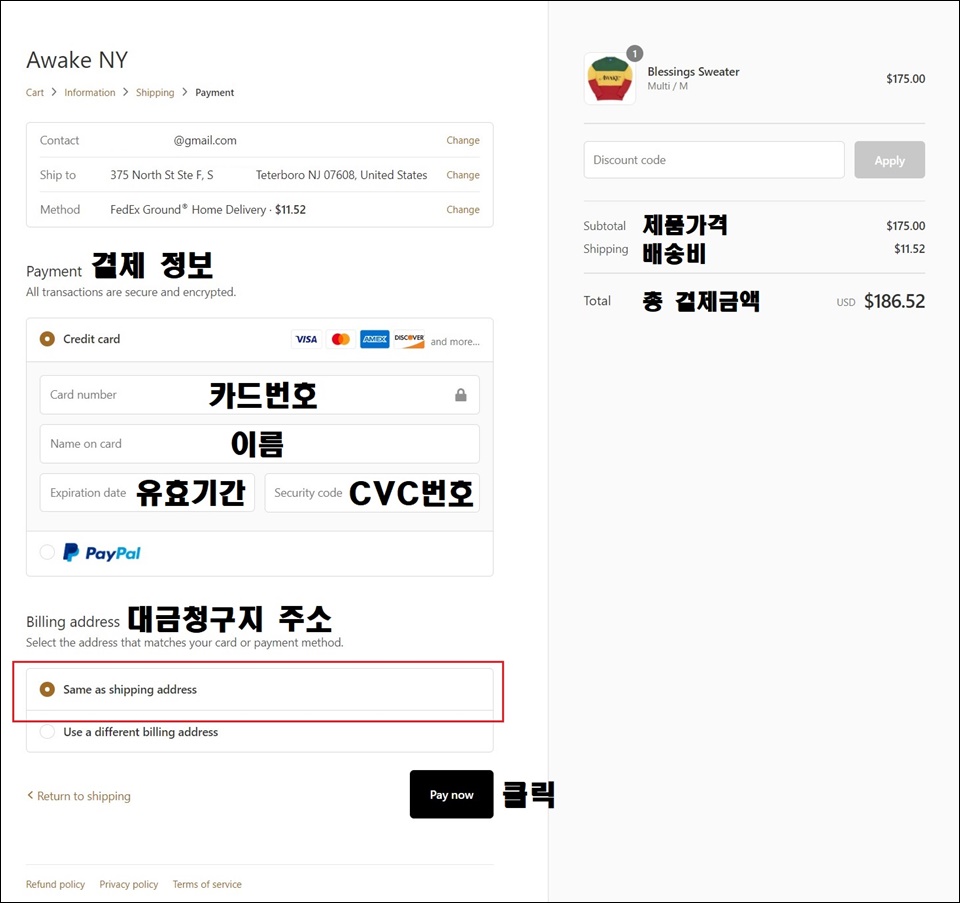Click the padlock icon in Card number field
The image size is (960, 903).
pos(460,395)
